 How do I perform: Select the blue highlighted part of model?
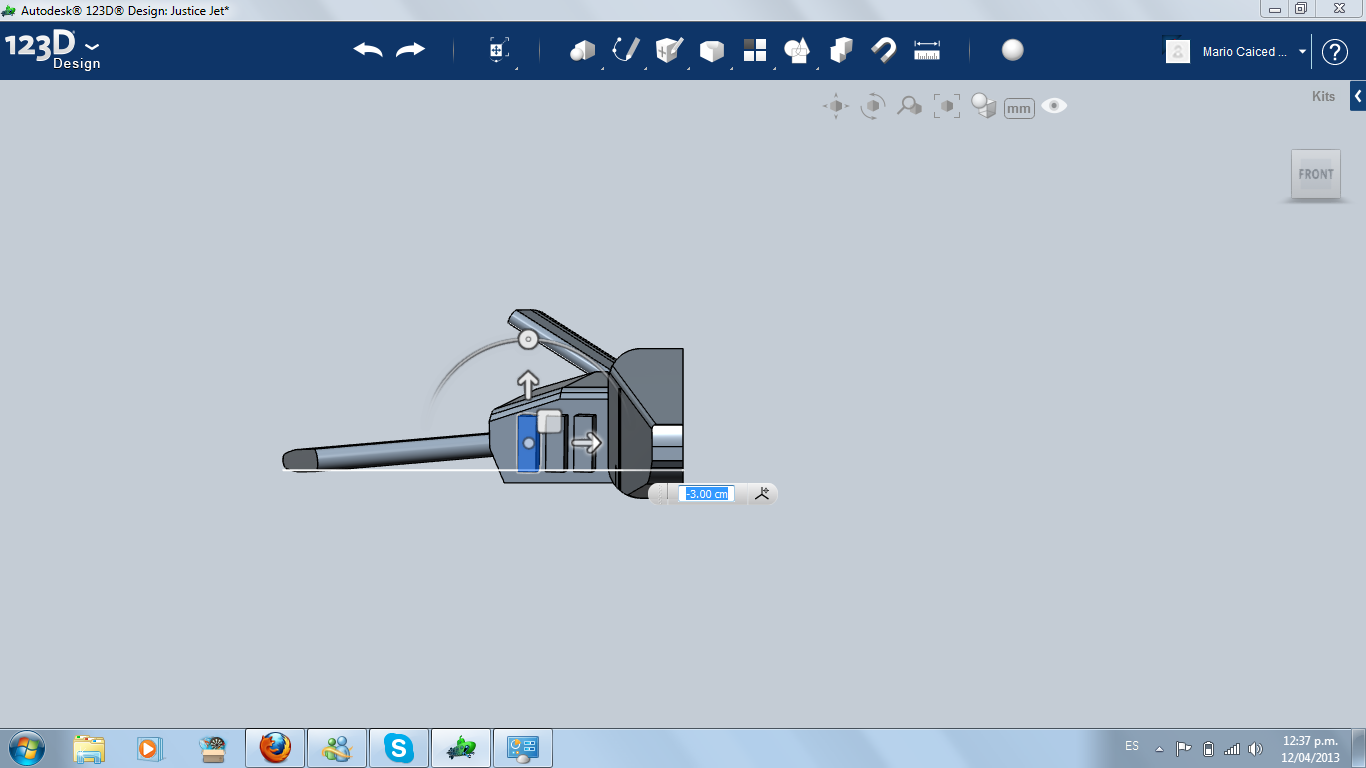click(528, 443)
